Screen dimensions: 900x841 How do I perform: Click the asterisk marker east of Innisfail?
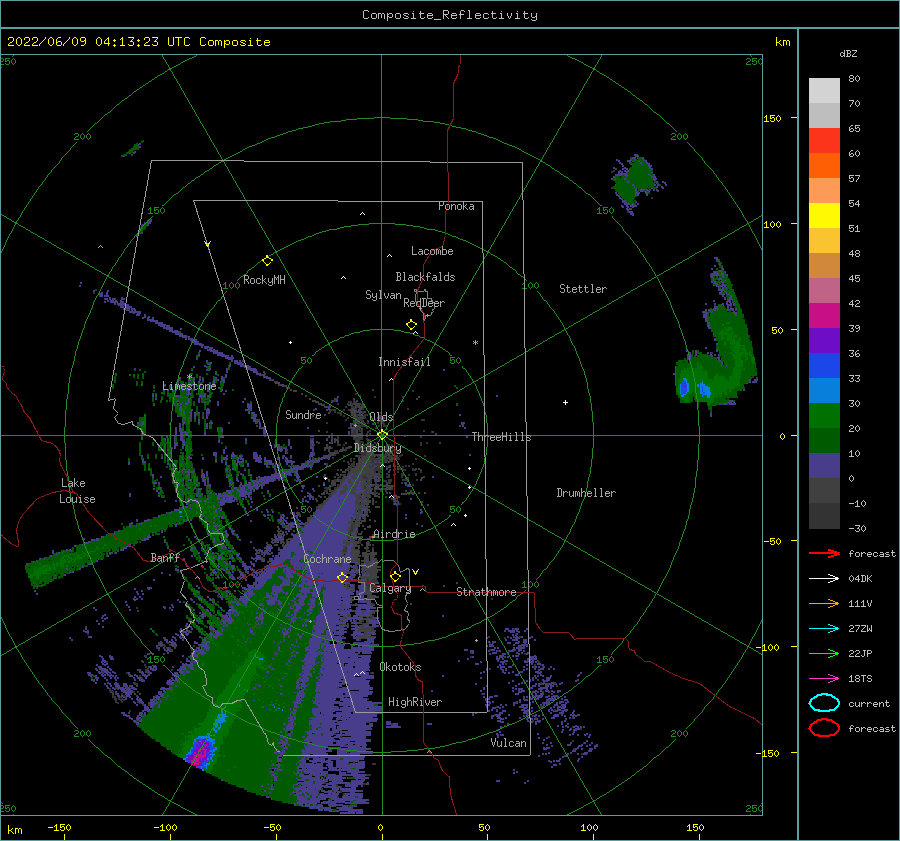[x=475, y=343]
